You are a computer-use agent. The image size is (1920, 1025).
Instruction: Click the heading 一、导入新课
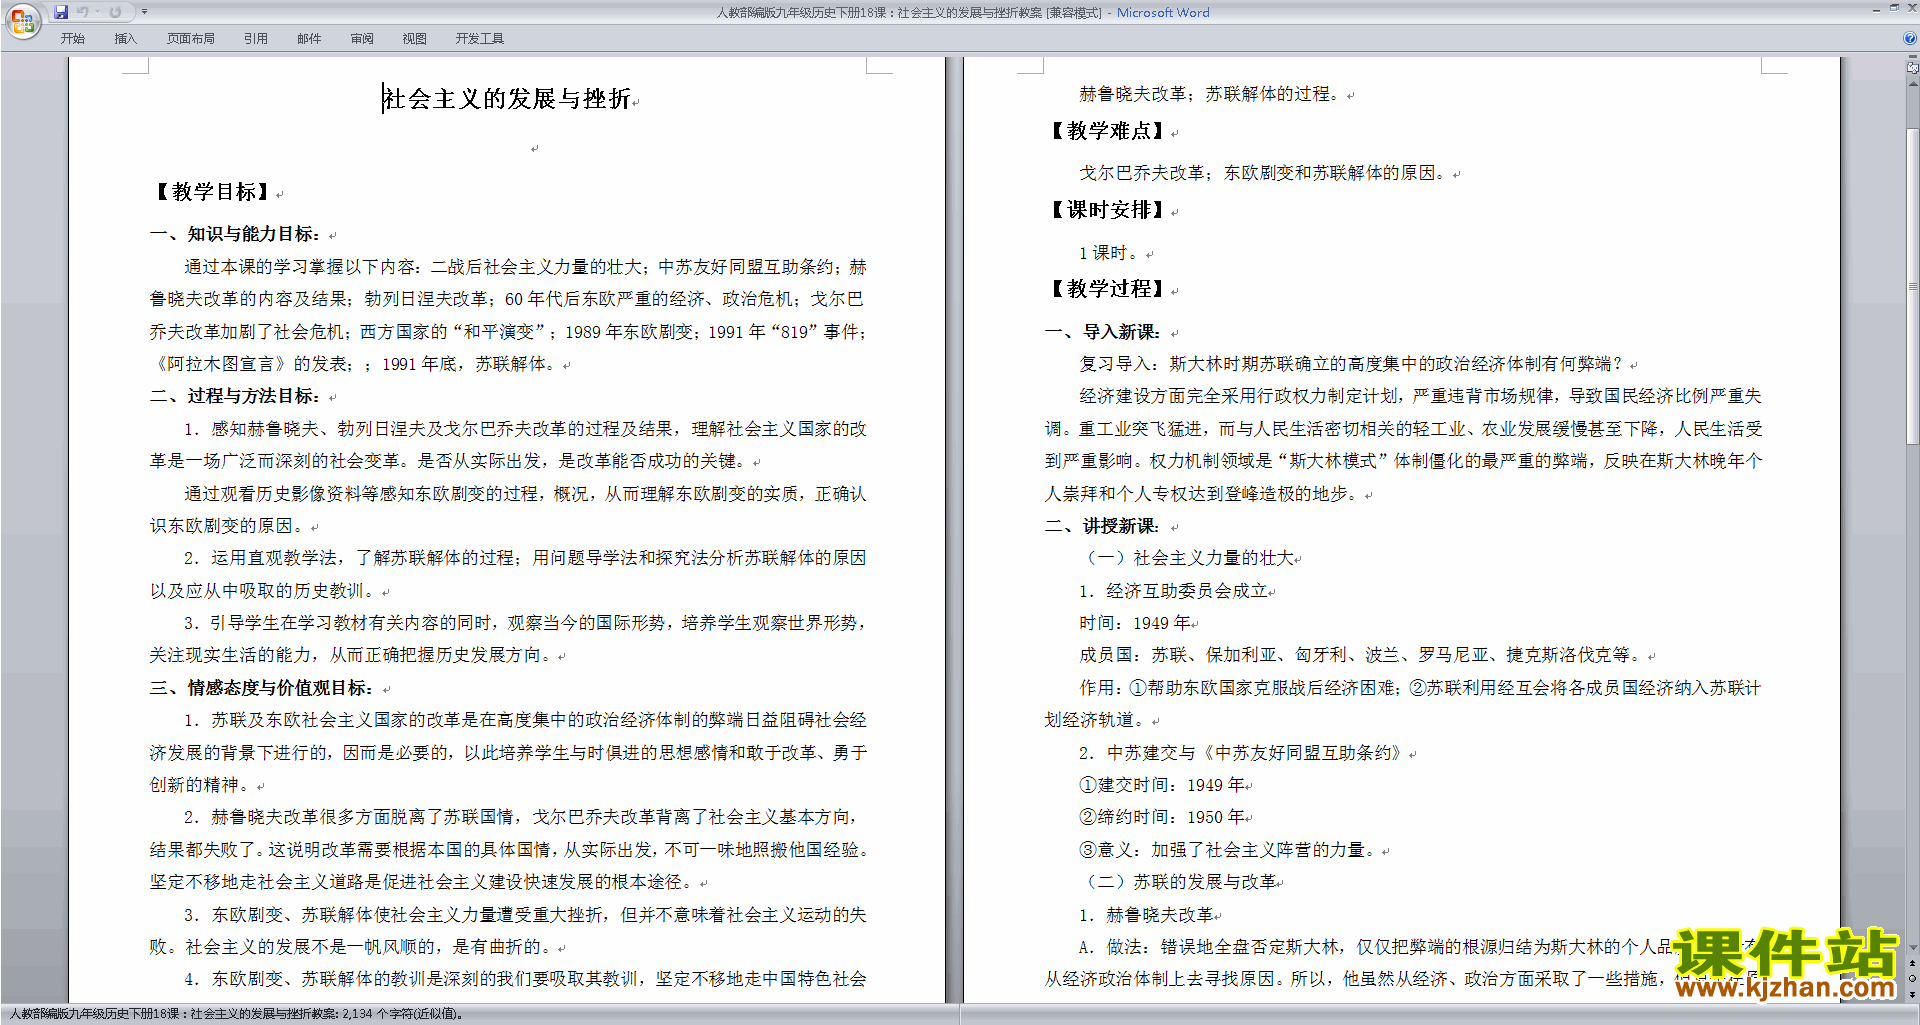[1103, 332]
